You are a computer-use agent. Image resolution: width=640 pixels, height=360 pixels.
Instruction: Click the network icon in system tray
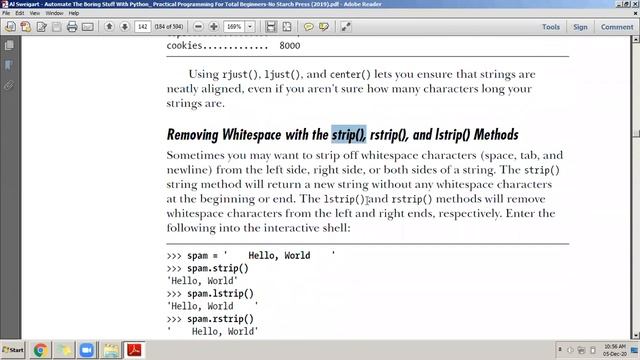(x=581, y=350)
